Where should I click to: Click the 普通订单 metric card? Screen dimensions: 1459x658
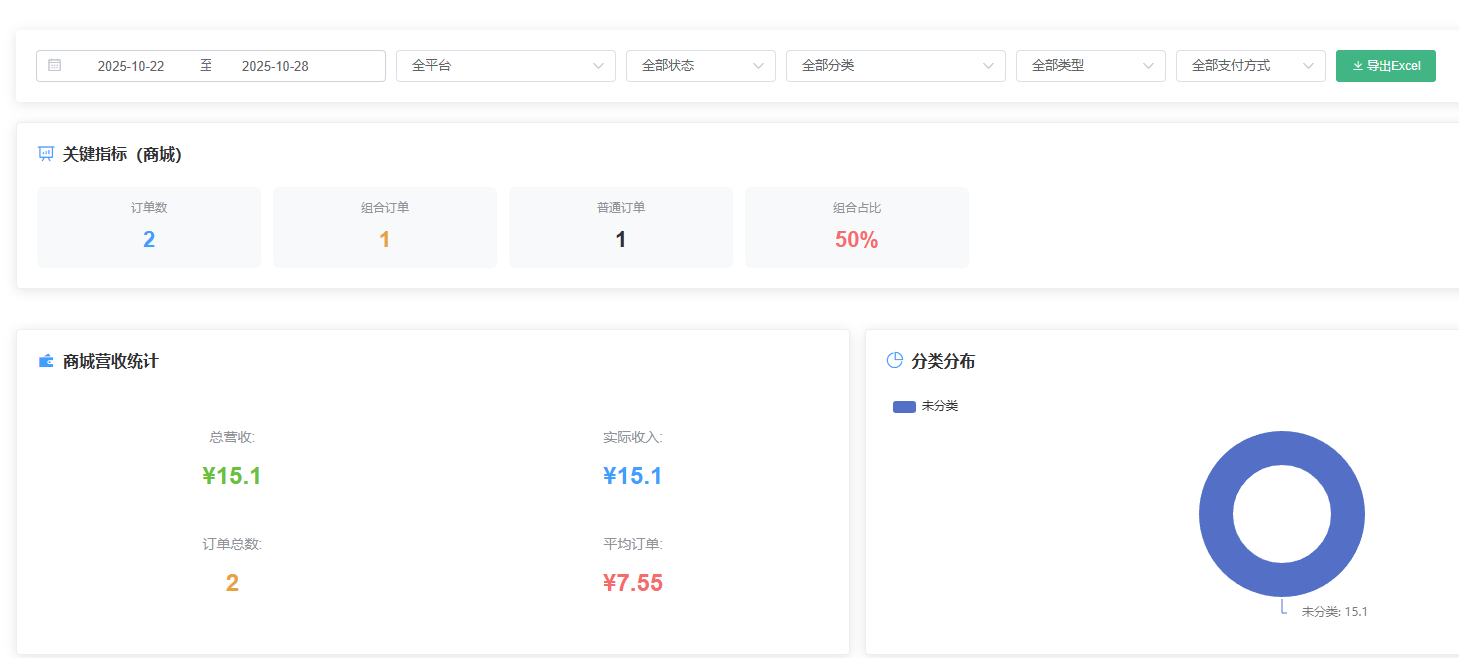tap(621, 228)
